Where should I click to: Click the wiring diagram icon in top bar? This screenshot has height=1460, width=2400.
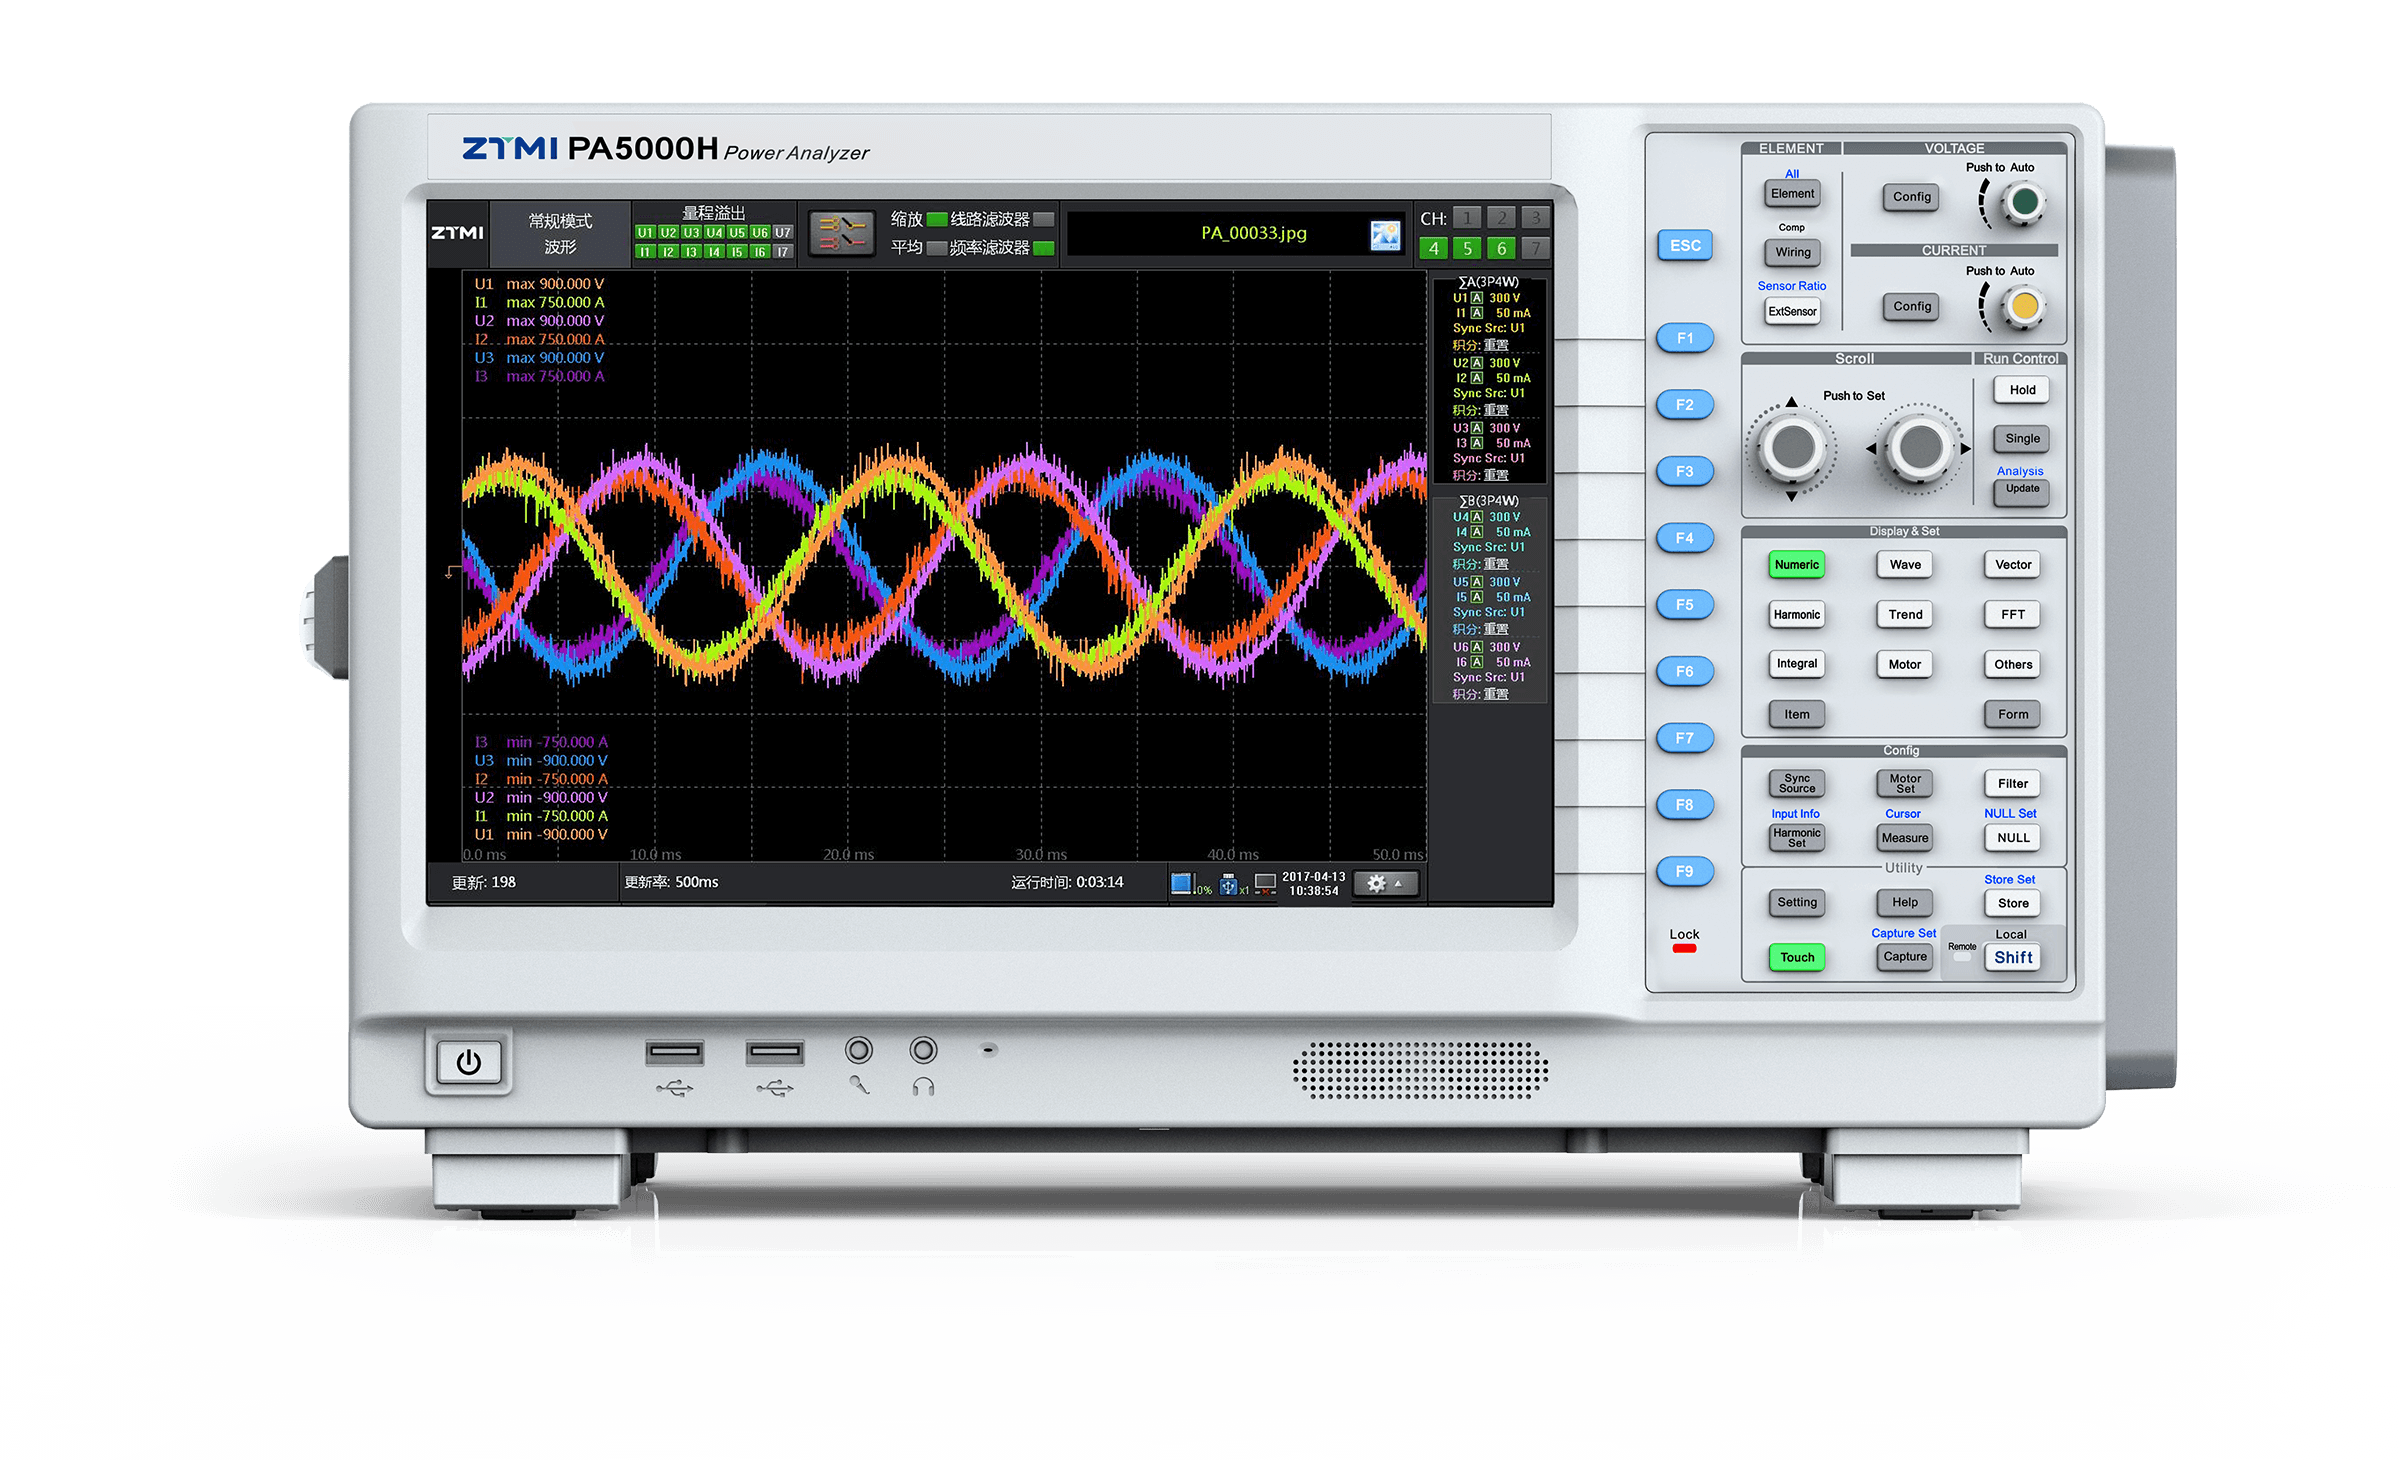tap(841, 234)
